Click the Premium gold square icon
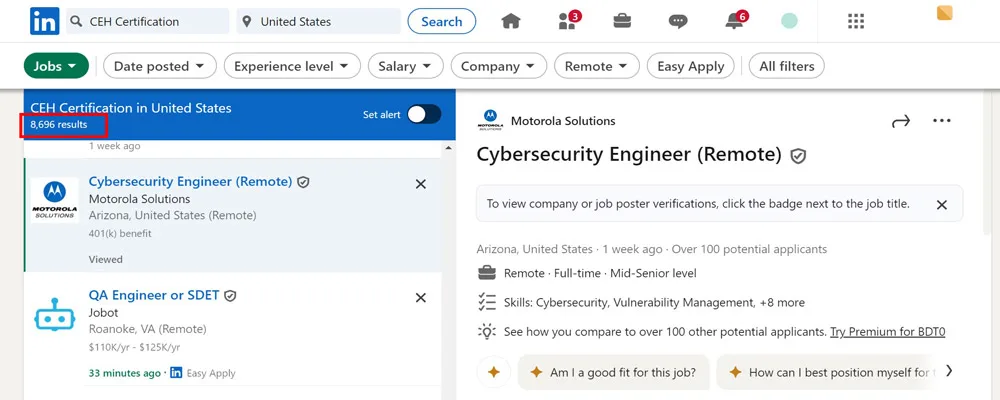This screenshot has height=400, width=1000. coord(945,13)
